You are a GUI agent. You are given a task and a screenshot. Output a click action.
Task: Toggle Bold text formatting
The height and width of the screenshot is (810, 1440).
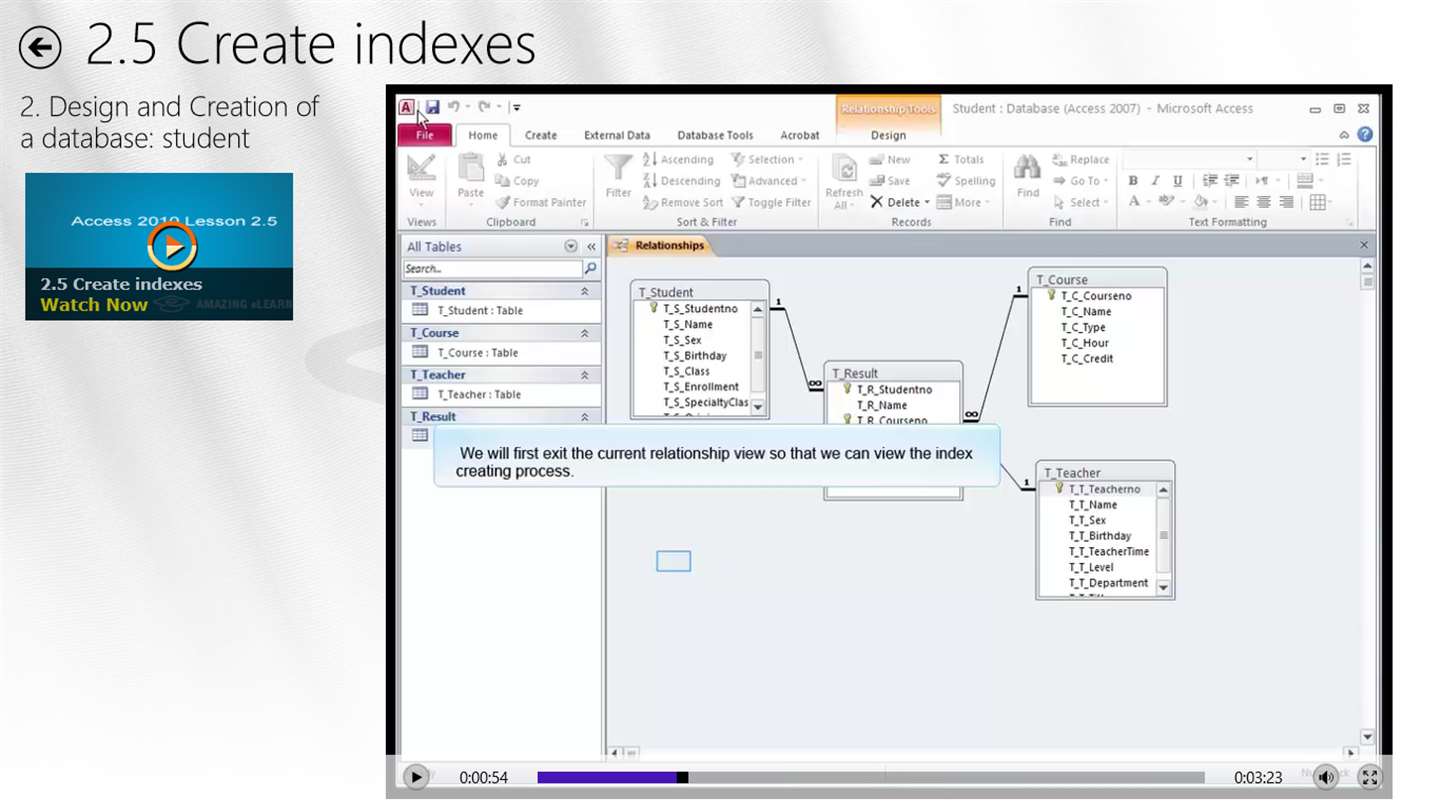point(1133,181)
